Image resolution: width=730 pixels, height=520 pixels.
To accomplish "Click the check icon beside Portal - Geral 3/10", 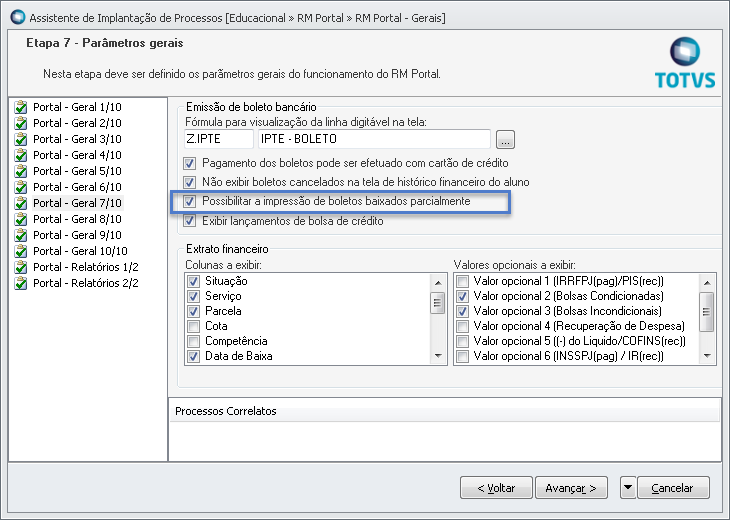I will [21, 139].
